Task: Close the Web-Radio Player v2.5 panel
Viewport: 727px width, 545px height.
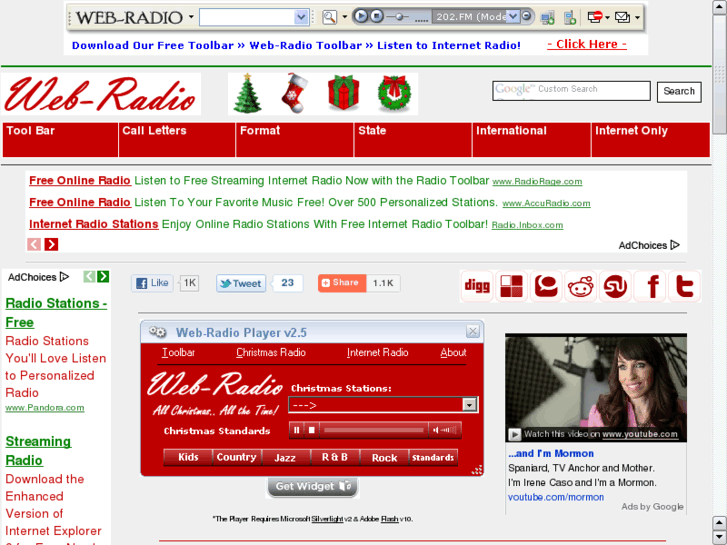Action: pos(472,331)
